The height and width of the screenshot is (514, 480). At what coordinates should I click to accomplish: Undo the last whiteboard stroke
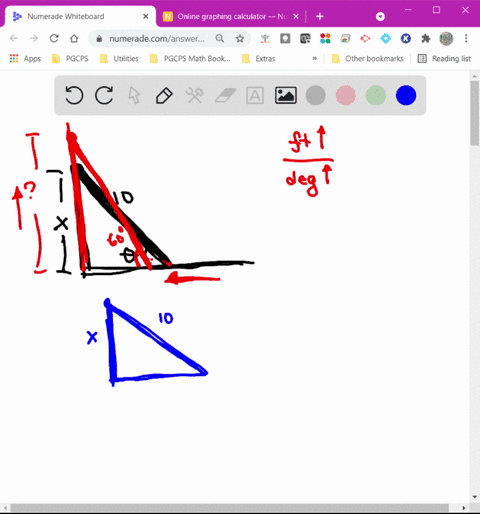[x=74, y=95]
